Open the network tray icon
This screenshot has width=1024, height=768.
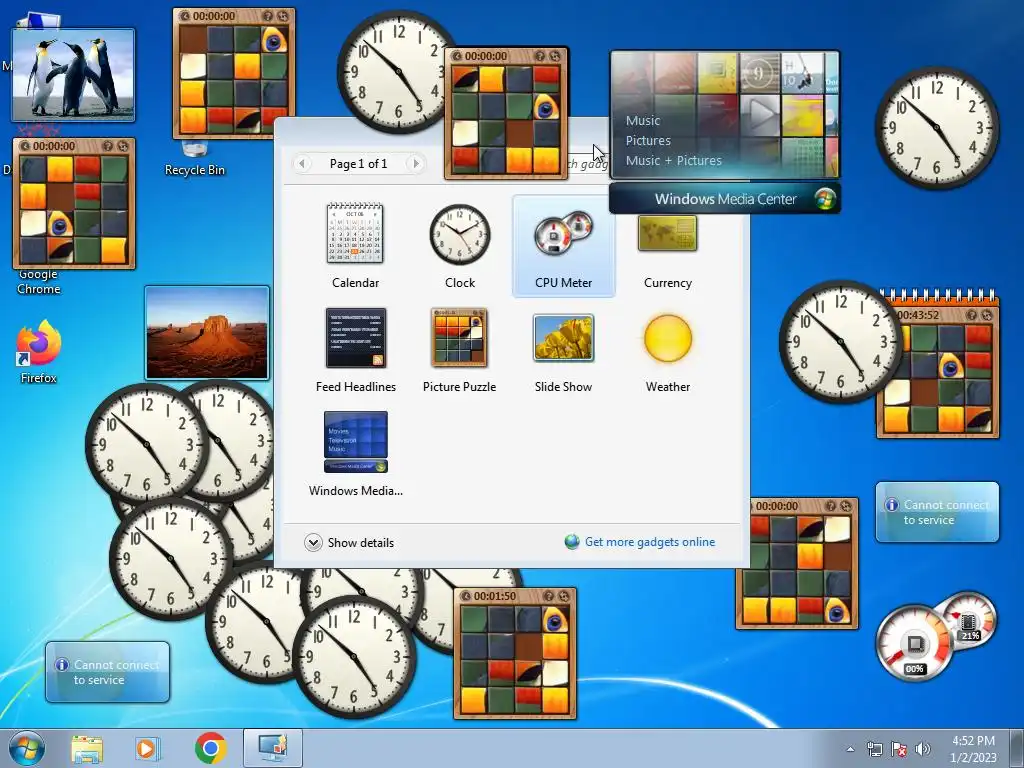(874, 750)
